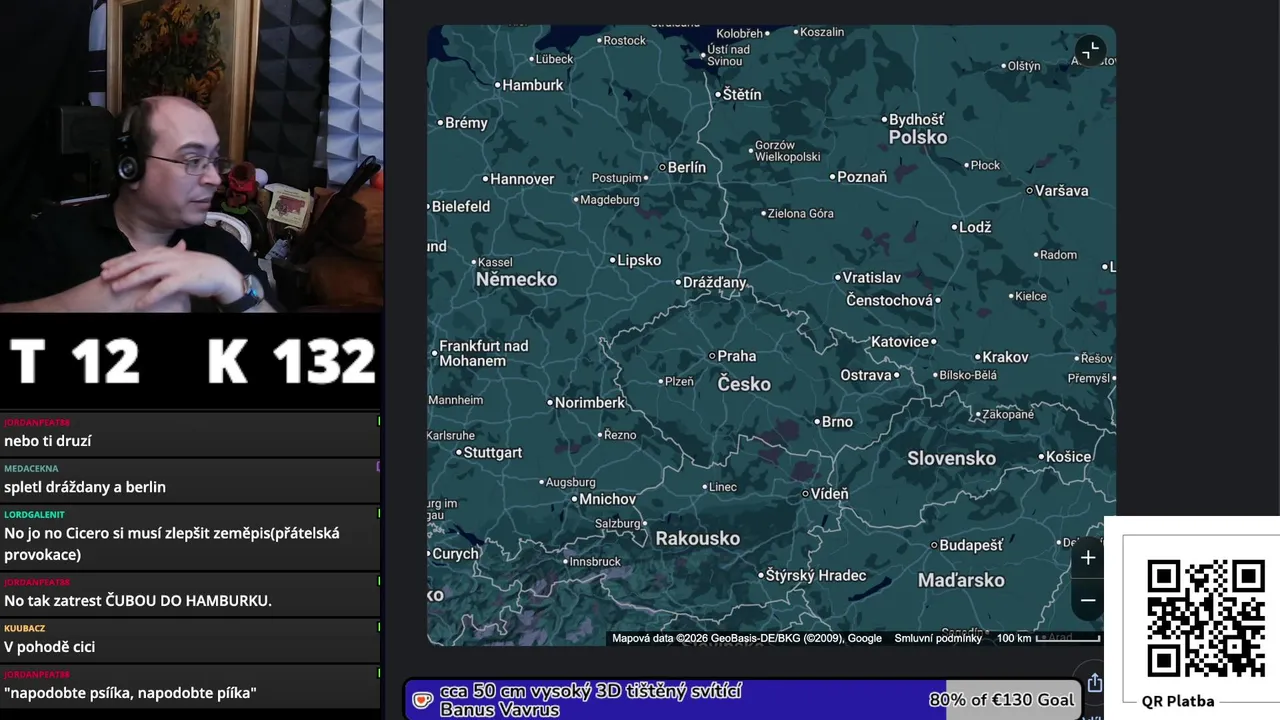Click the heart icon on goal bar

click(423, 700)
